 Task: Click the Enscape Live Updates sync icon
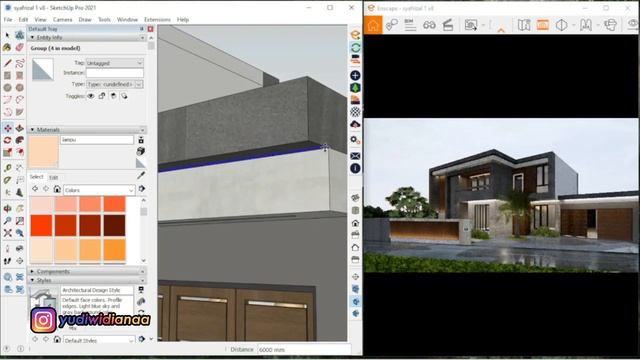pos(356,47)
